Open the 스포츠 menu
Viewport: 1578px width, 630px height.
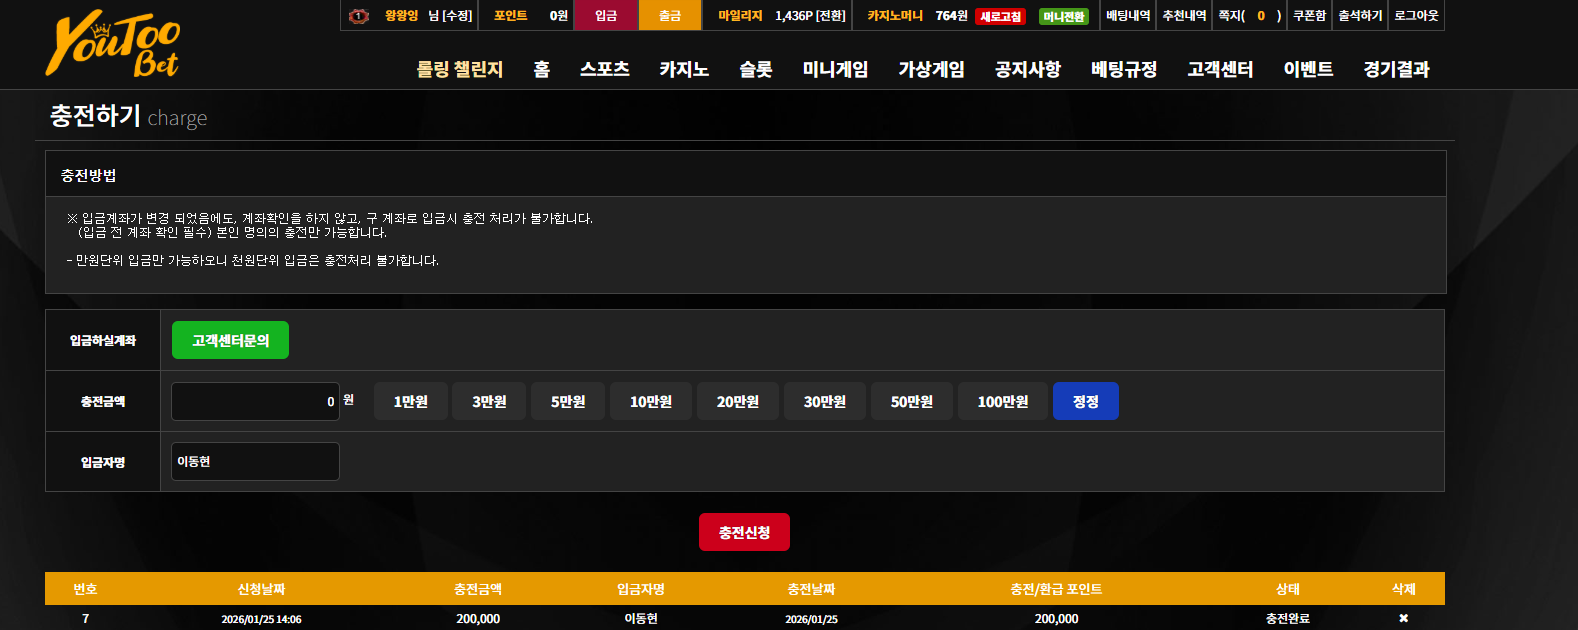(x=605, y=69)
